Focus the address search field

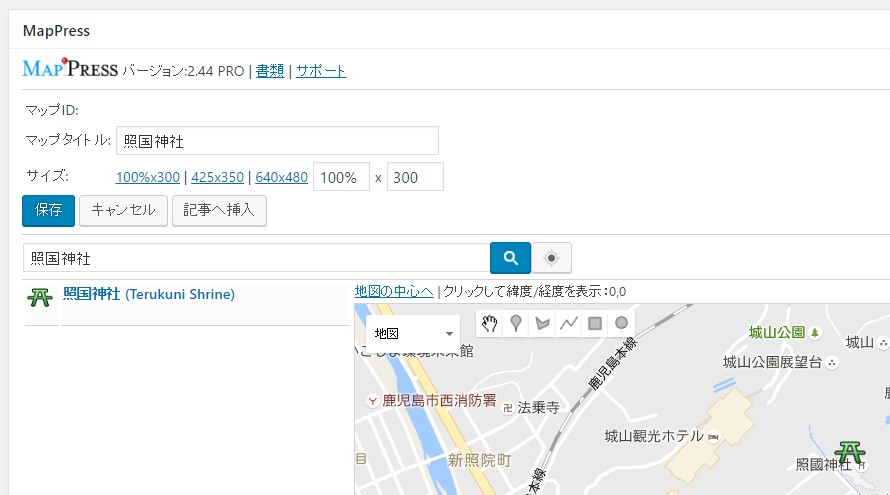click(257, 258)
